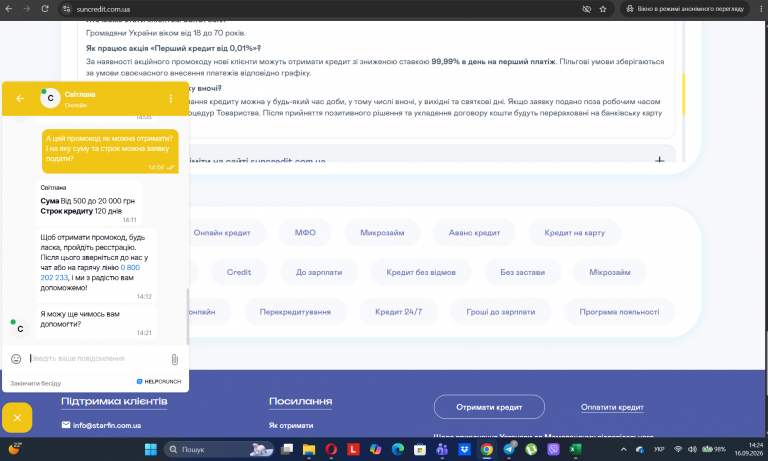Open red L app in taskbar

353,449
